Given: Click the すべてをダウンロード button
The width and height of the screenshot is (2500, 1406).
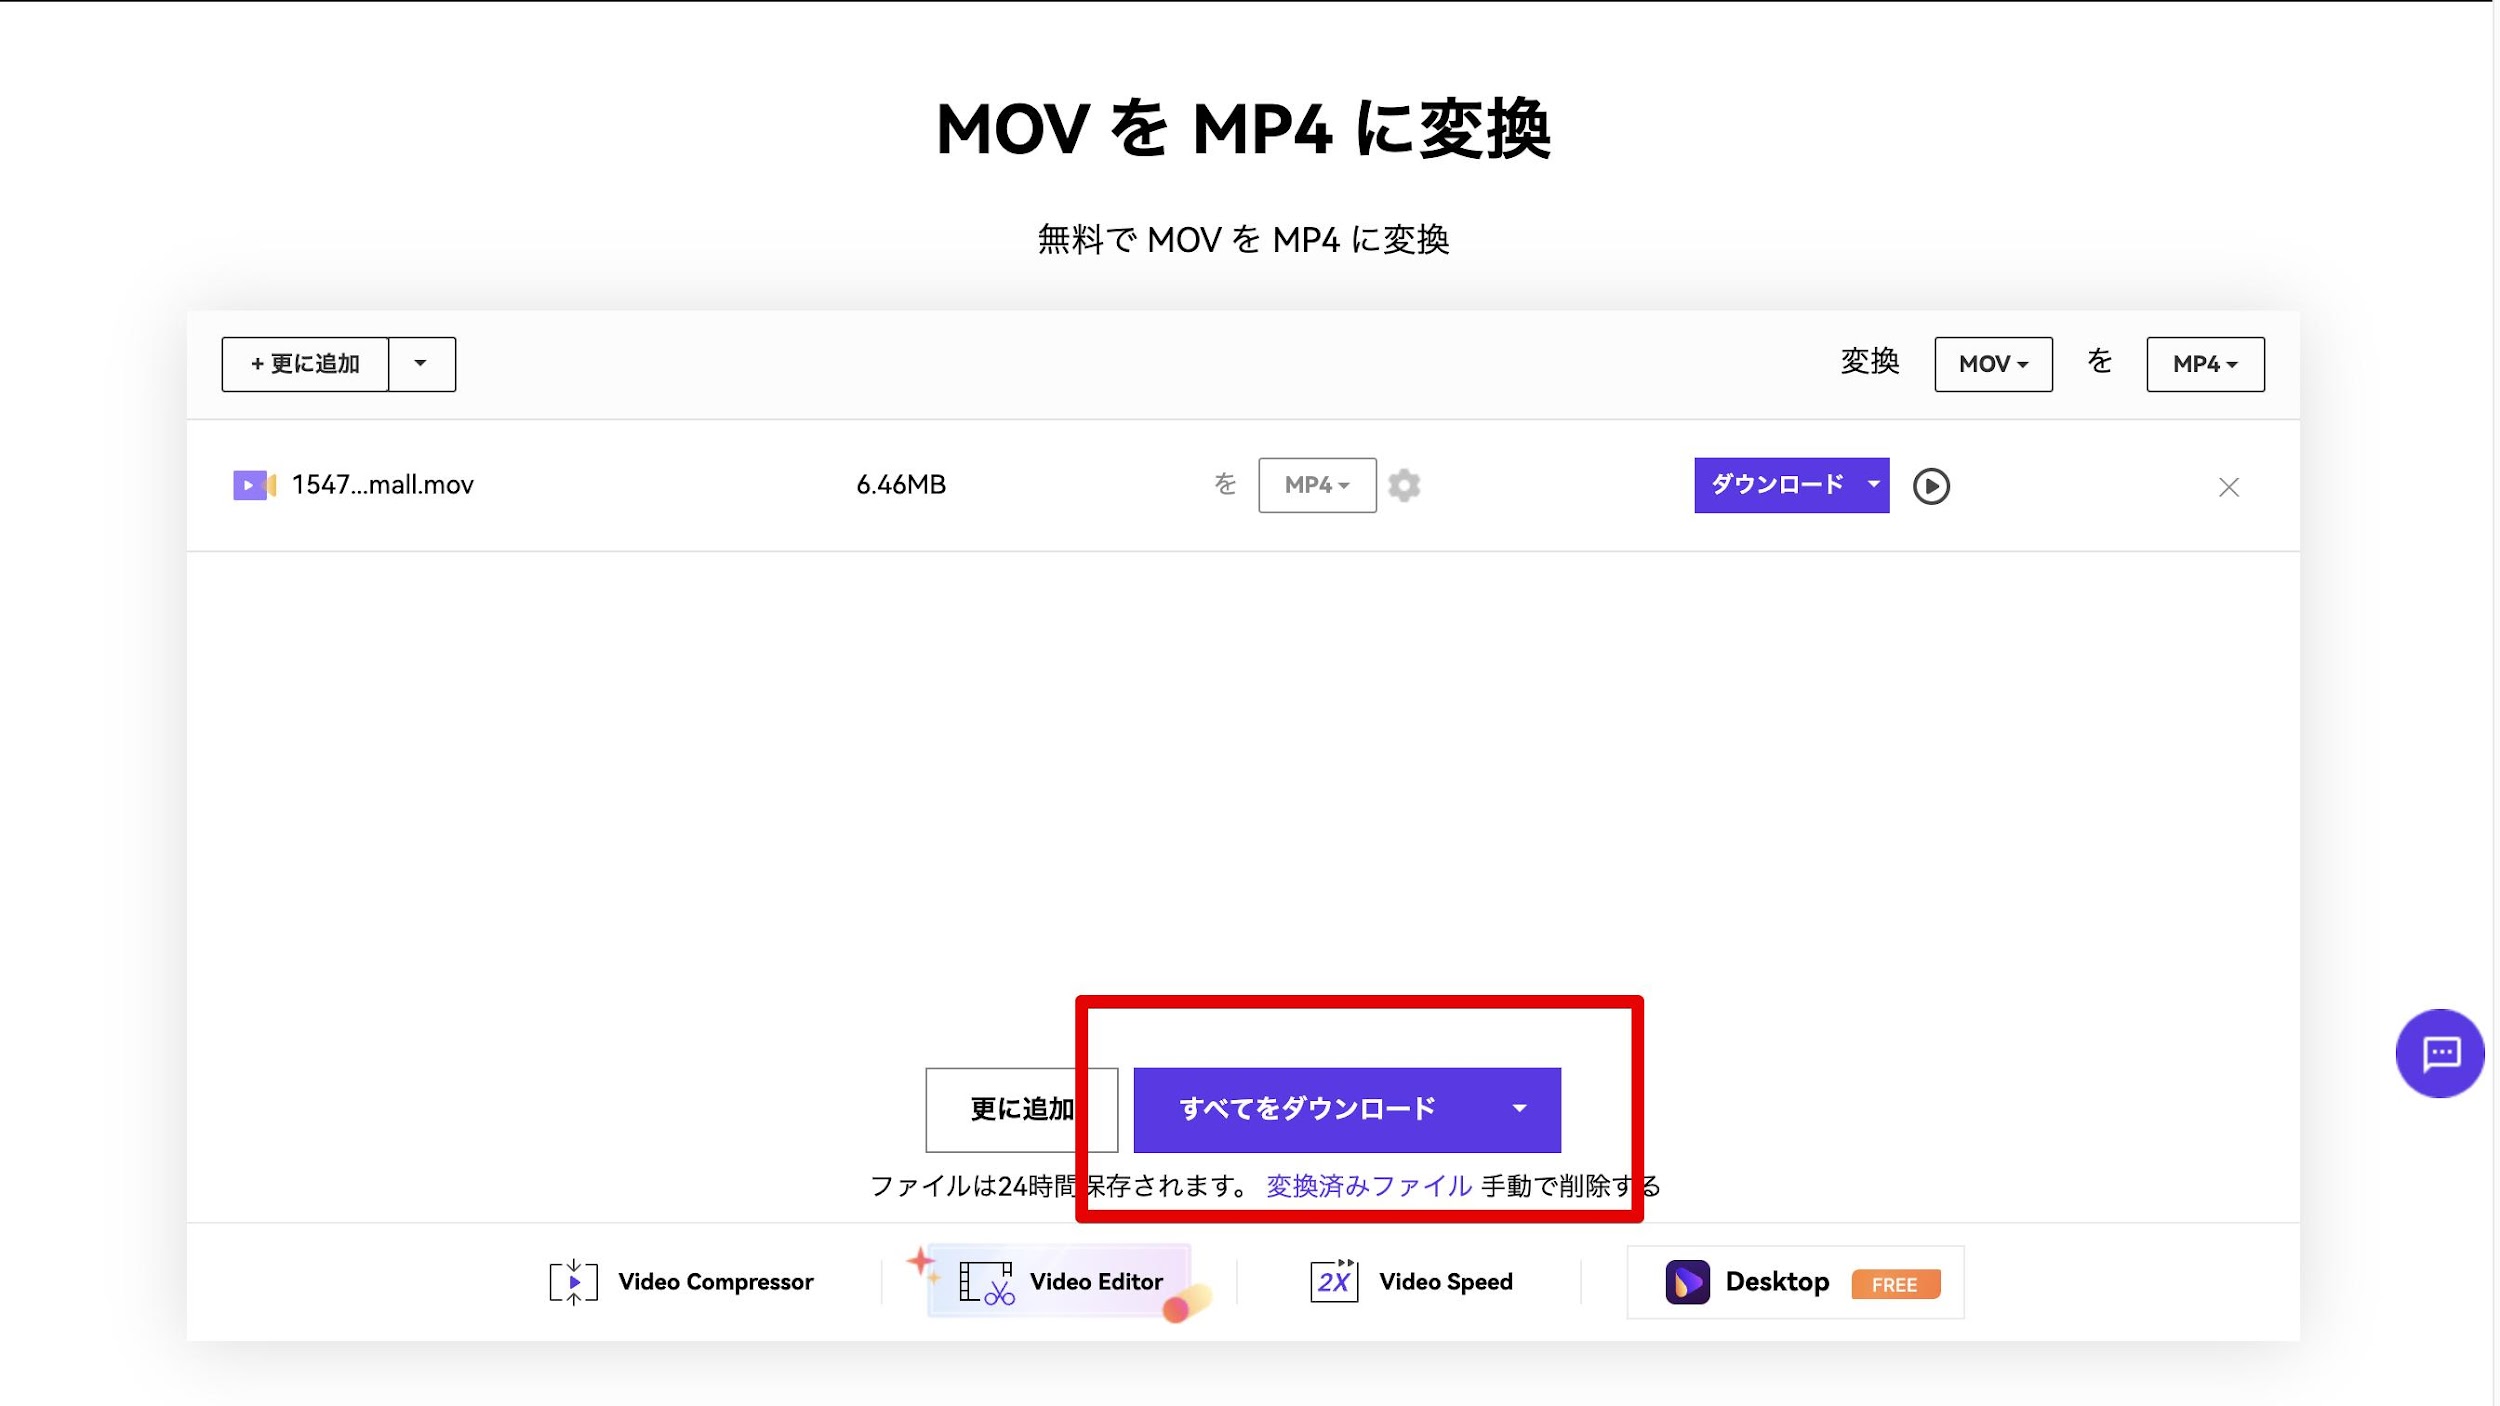Looking at the screenshot, I should tap(1307, 1109).
